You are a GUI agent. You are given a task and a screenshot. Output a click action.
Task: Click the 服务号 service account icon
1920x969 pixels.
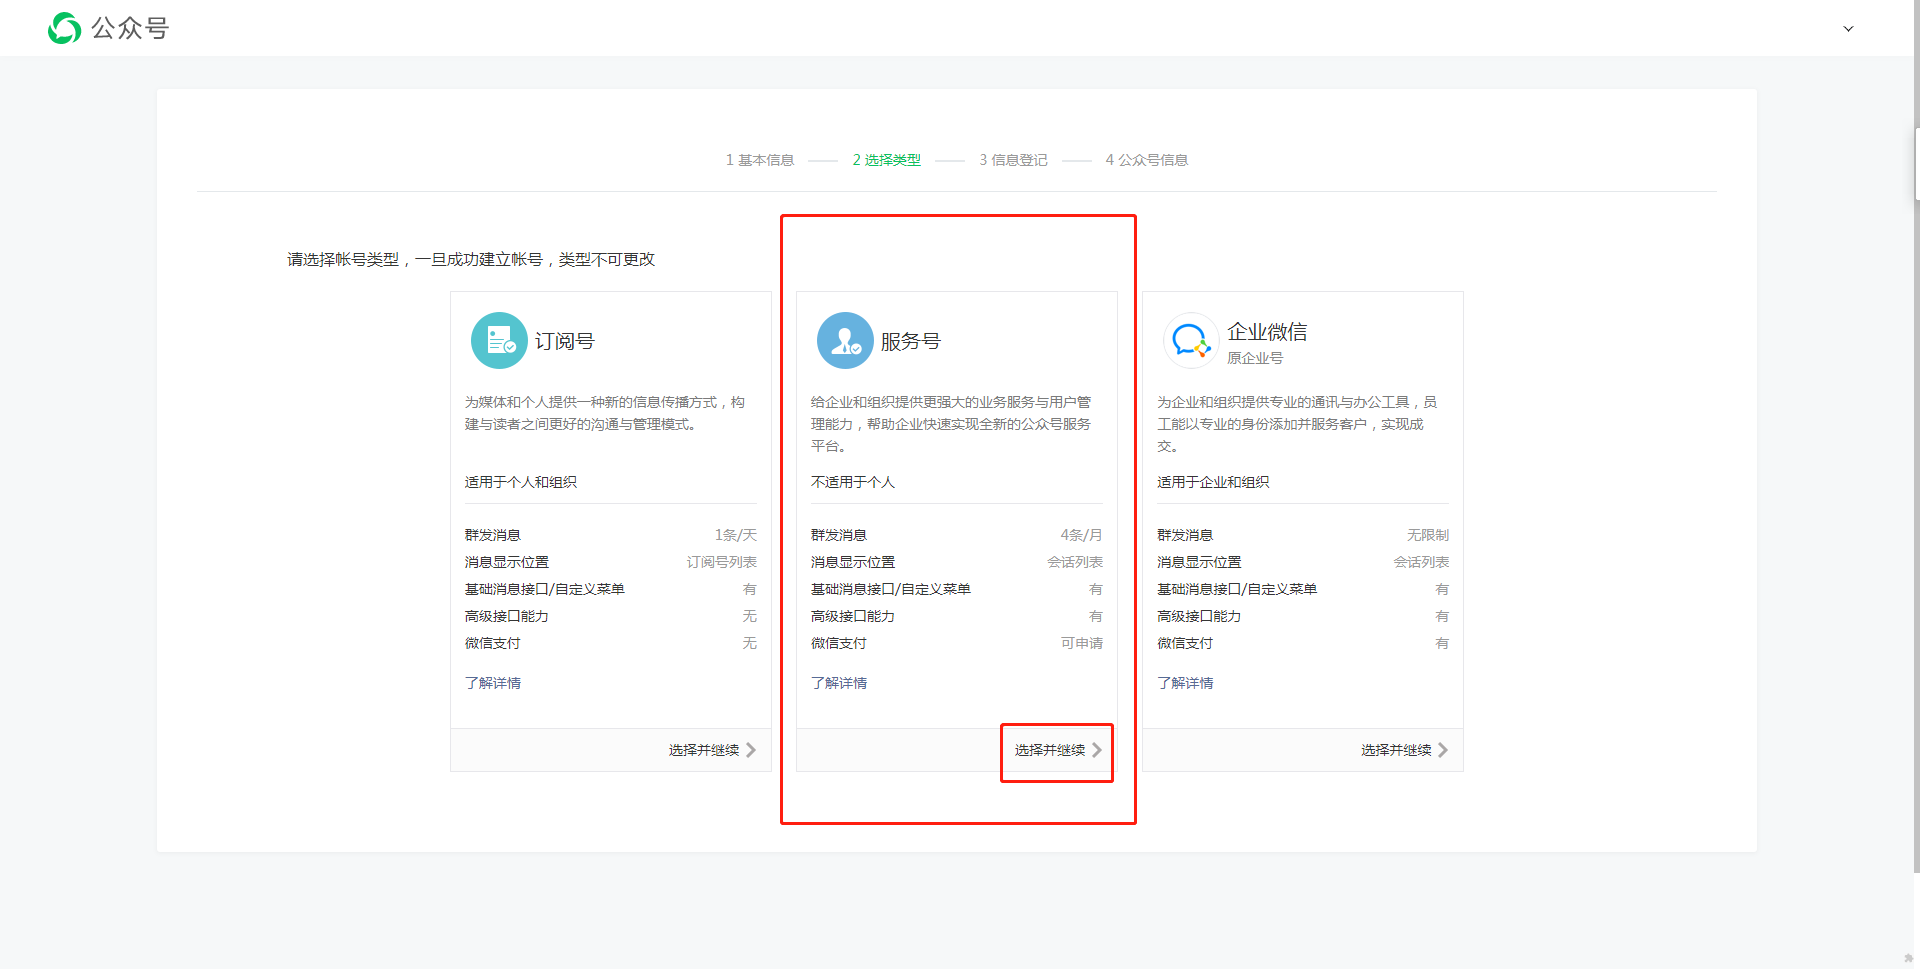tap(845, 341)
